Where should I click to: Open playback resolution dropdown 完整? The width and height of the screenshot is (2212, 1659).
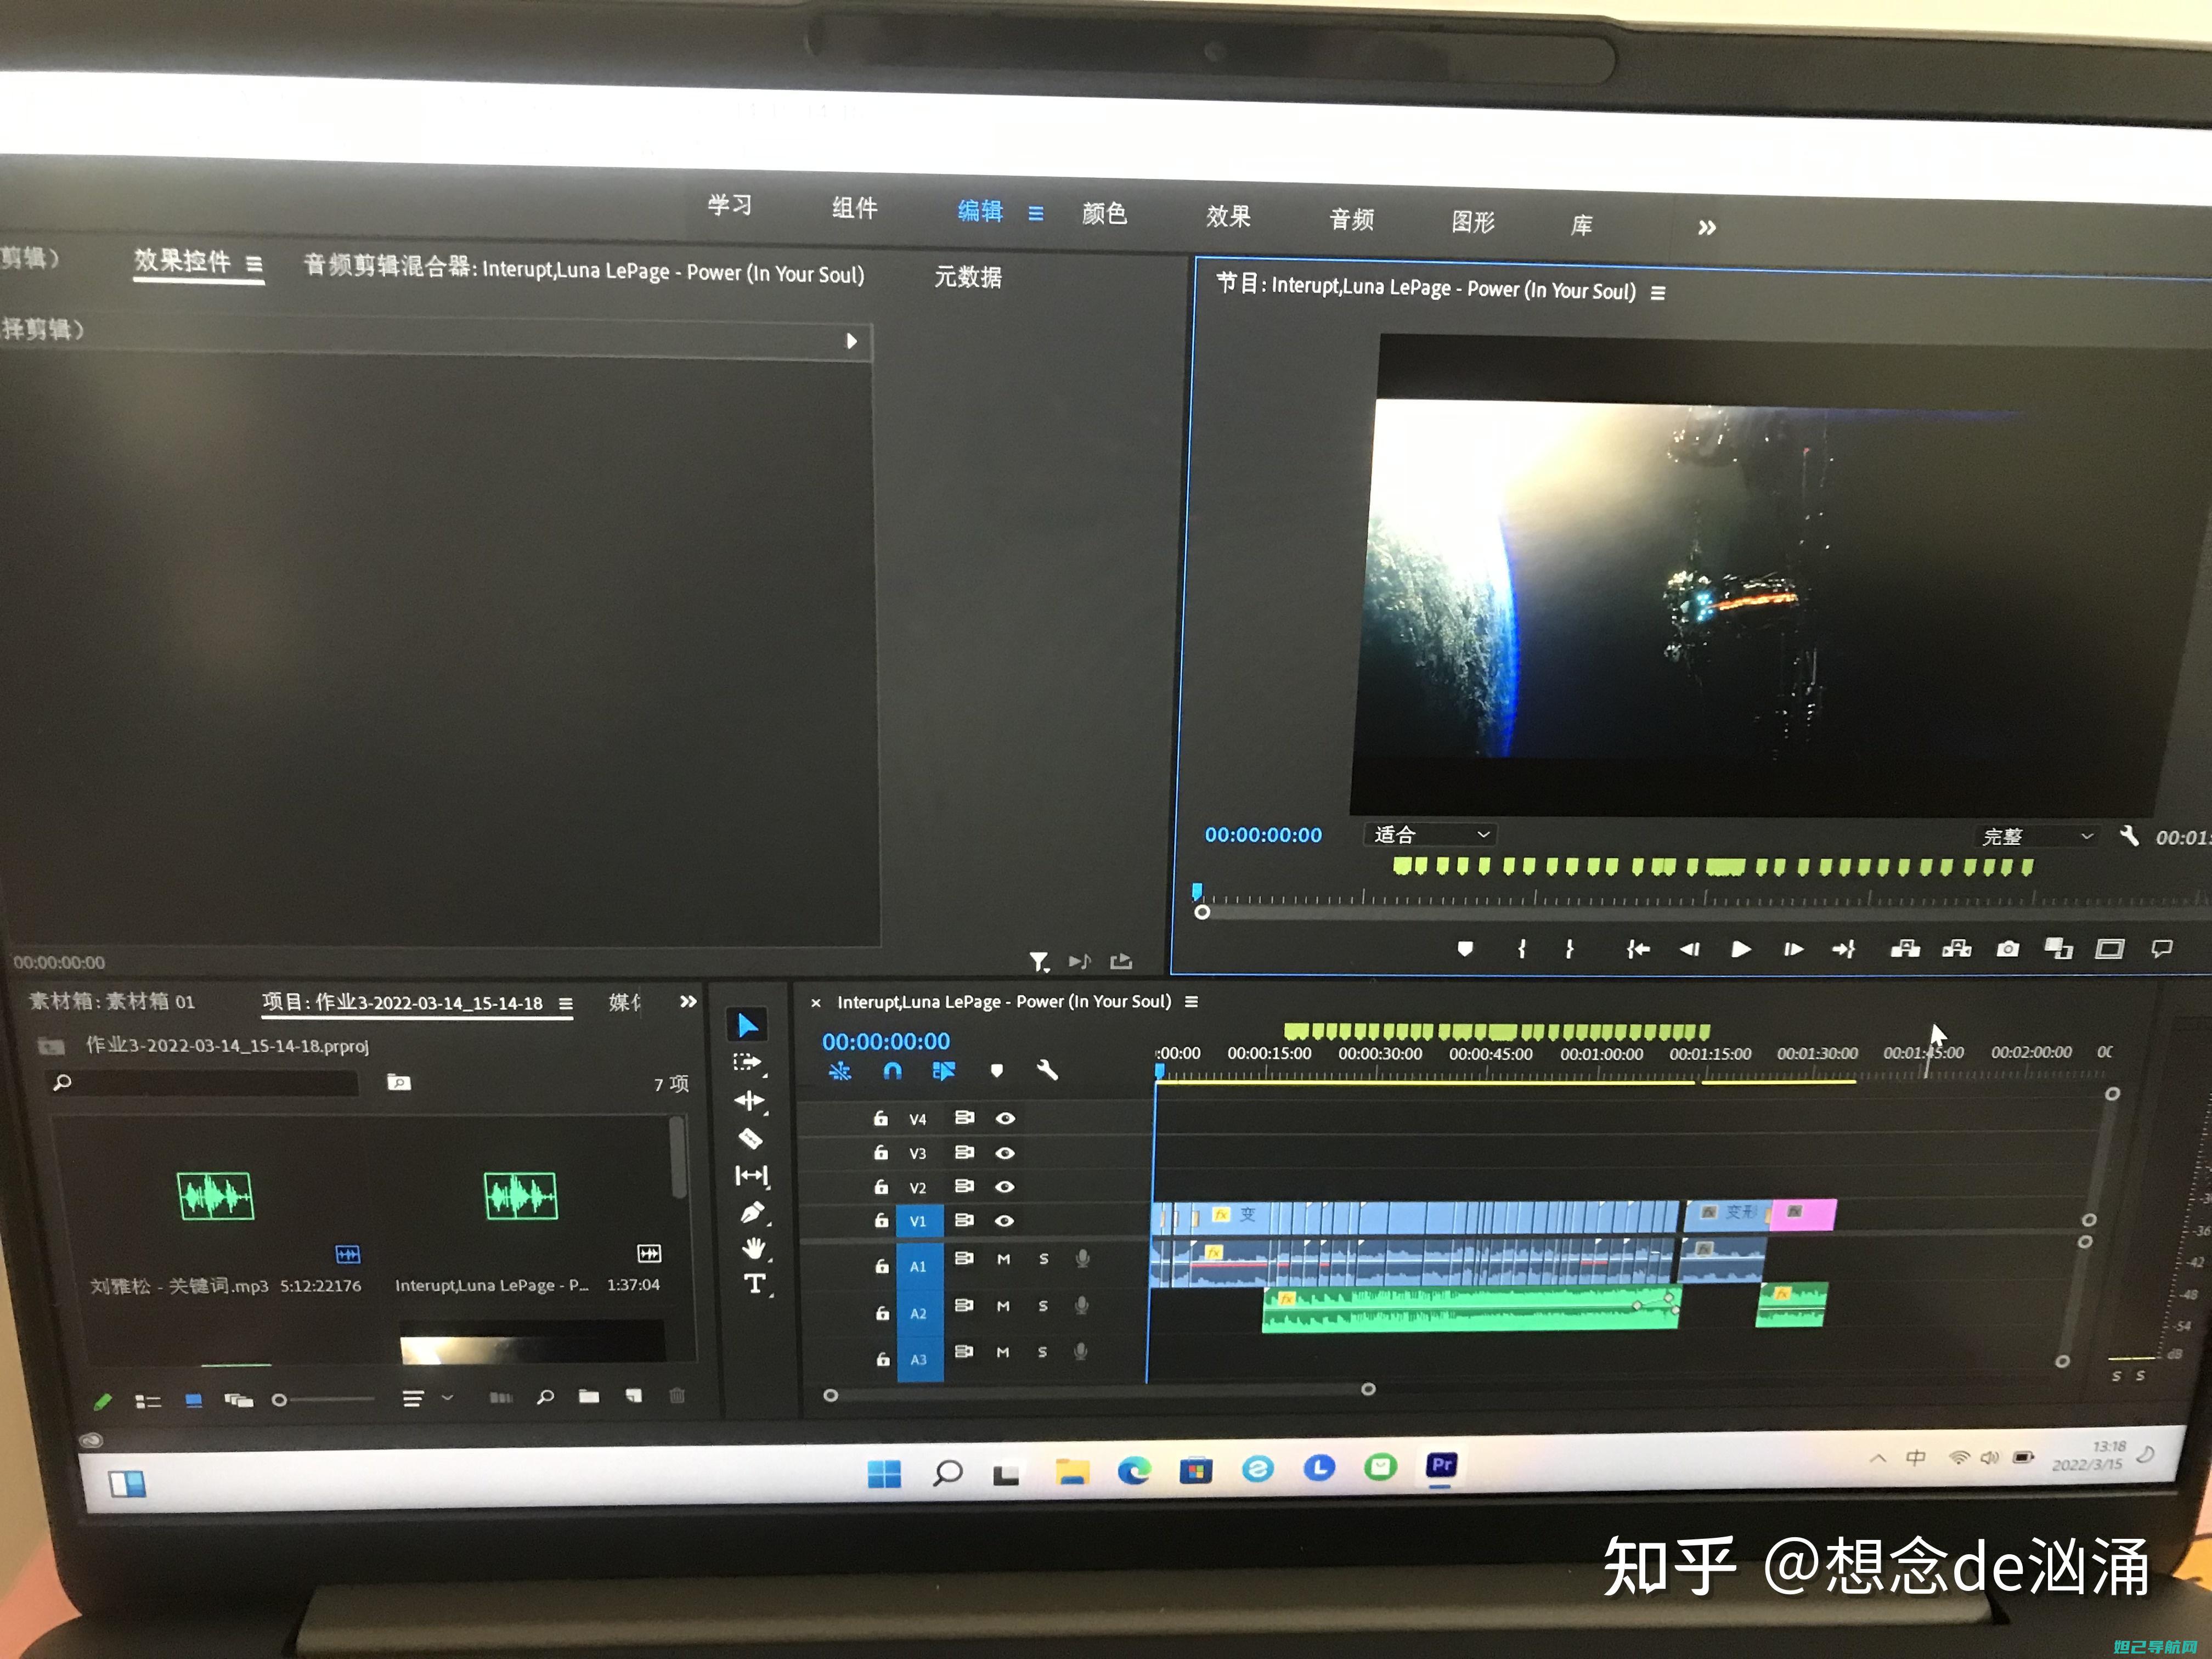2037,836
